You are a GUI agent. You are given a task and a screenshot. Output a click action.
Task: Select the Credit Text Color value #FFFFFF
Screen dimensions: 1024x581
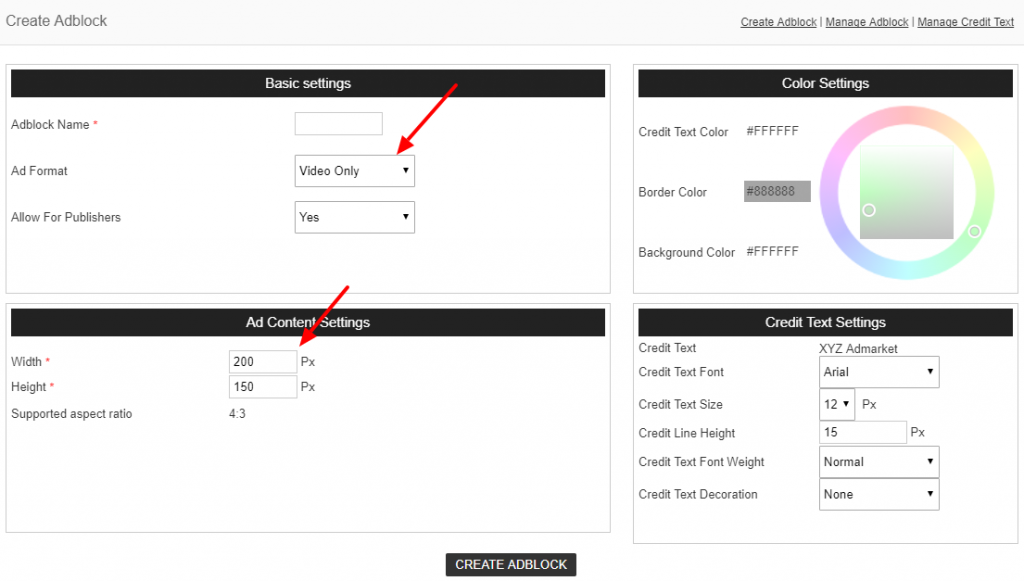[x=773, y=131]
